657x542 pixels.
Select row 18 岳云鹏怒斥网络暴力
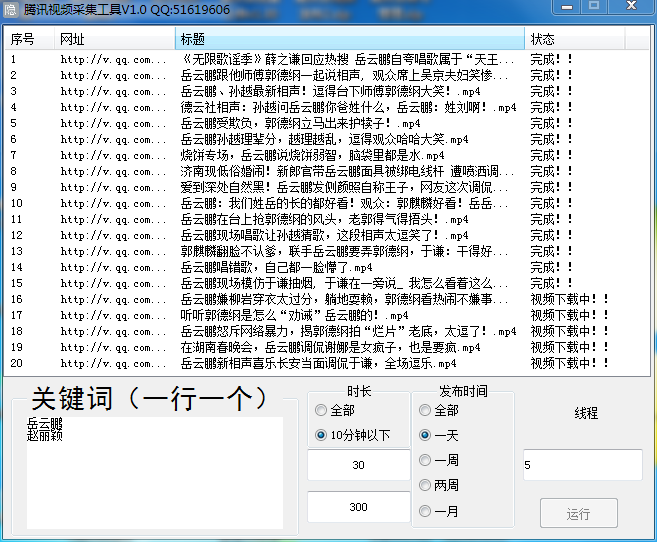327,331
